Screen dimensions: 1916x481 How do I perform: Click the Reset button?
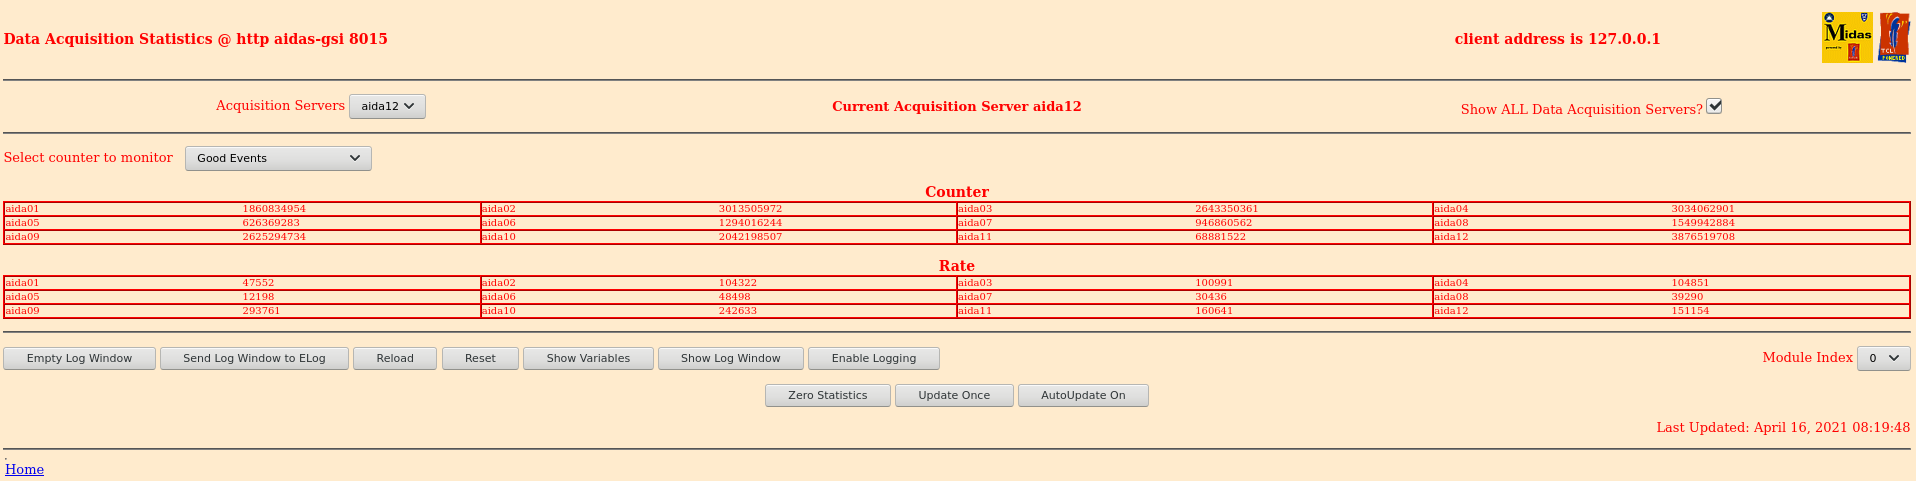(480, 358)
